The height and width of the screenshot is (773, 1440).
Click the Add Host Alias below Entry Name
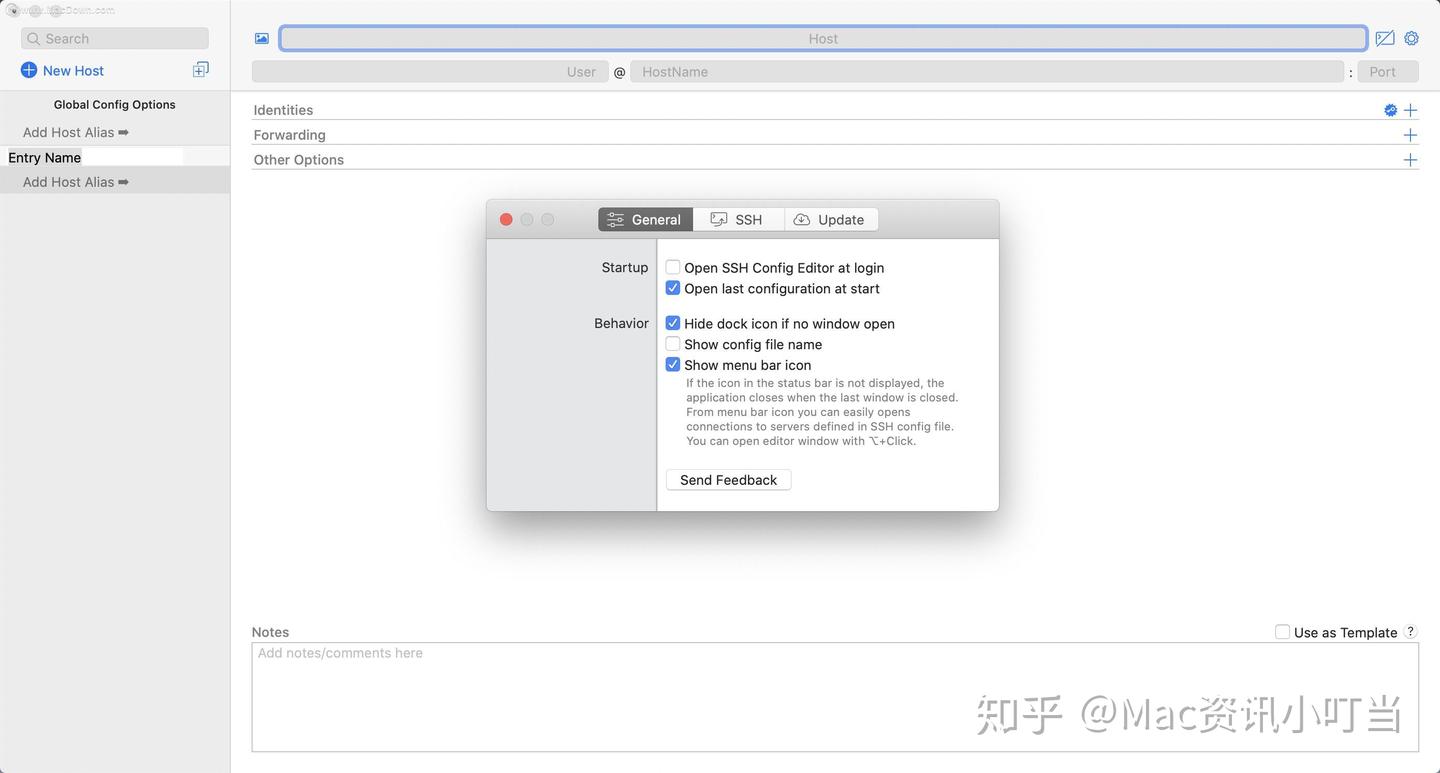pyautogui.click(x=76, y=182)
